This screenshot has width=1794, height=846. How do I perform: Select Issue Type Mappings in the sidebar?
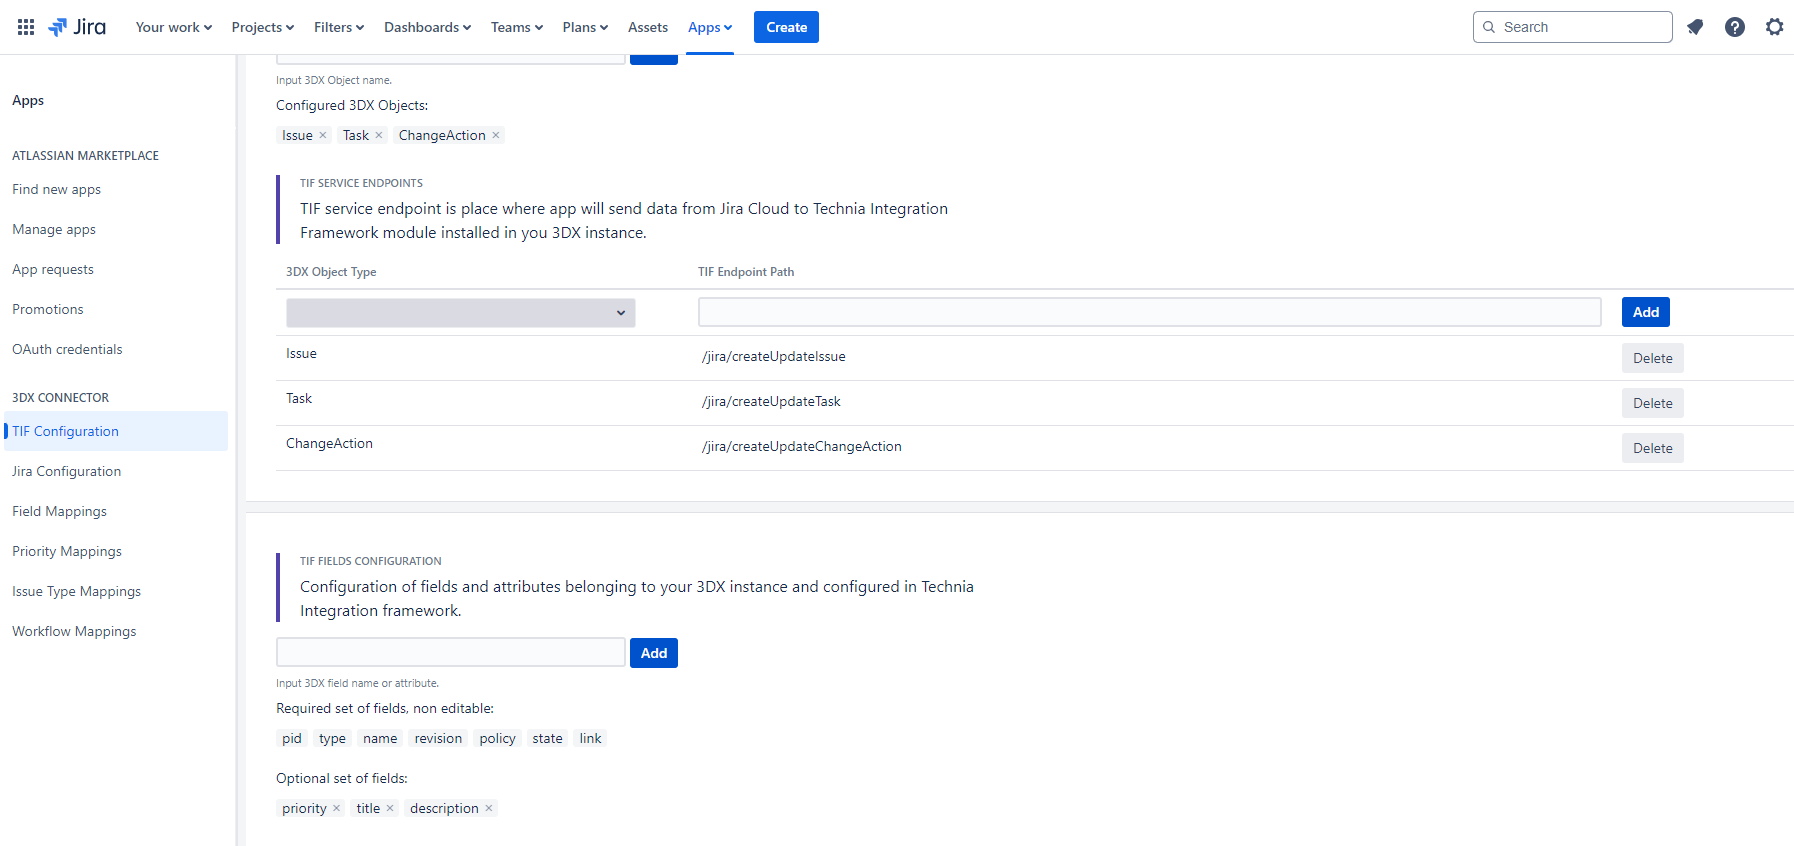coord(77,591)
